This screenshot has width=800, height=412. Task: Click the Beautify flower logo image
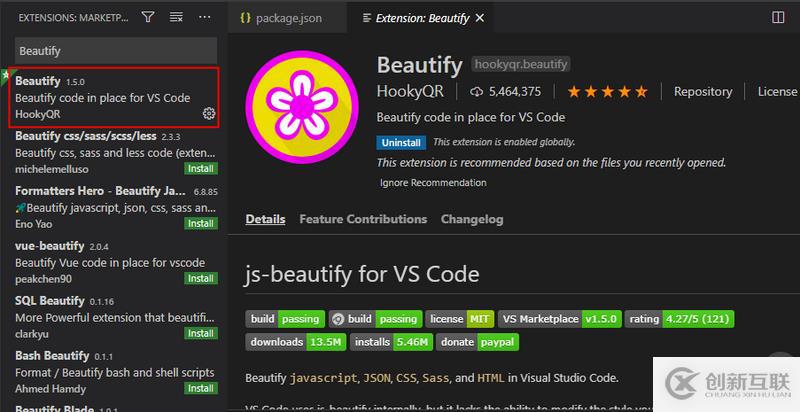(x=302, y=107)
